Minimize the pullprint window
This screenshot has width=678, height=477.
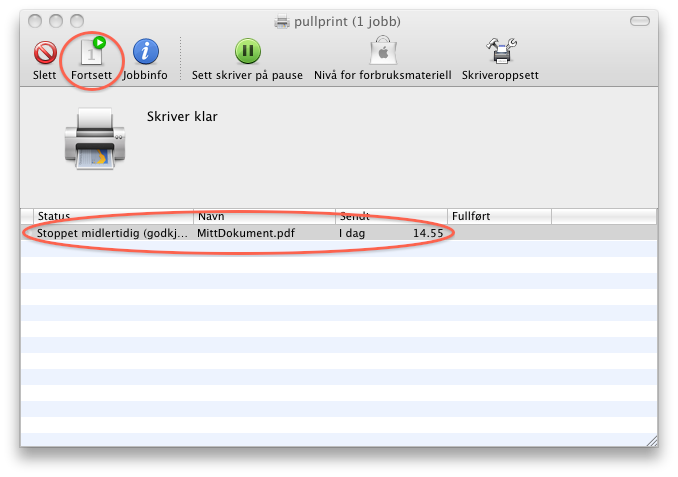[54, 21]
